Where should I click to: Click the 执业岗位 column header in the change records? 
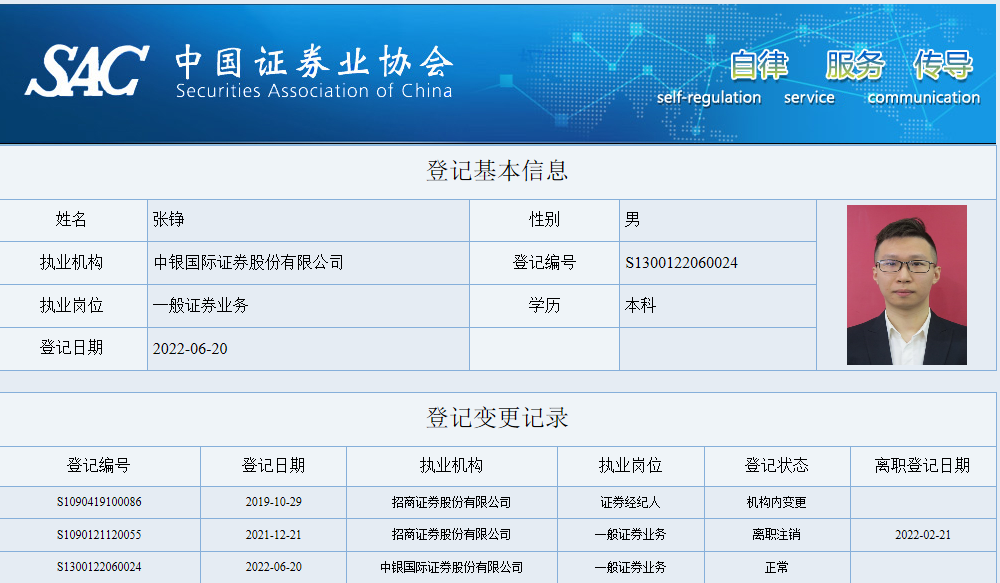pos(630,466)
